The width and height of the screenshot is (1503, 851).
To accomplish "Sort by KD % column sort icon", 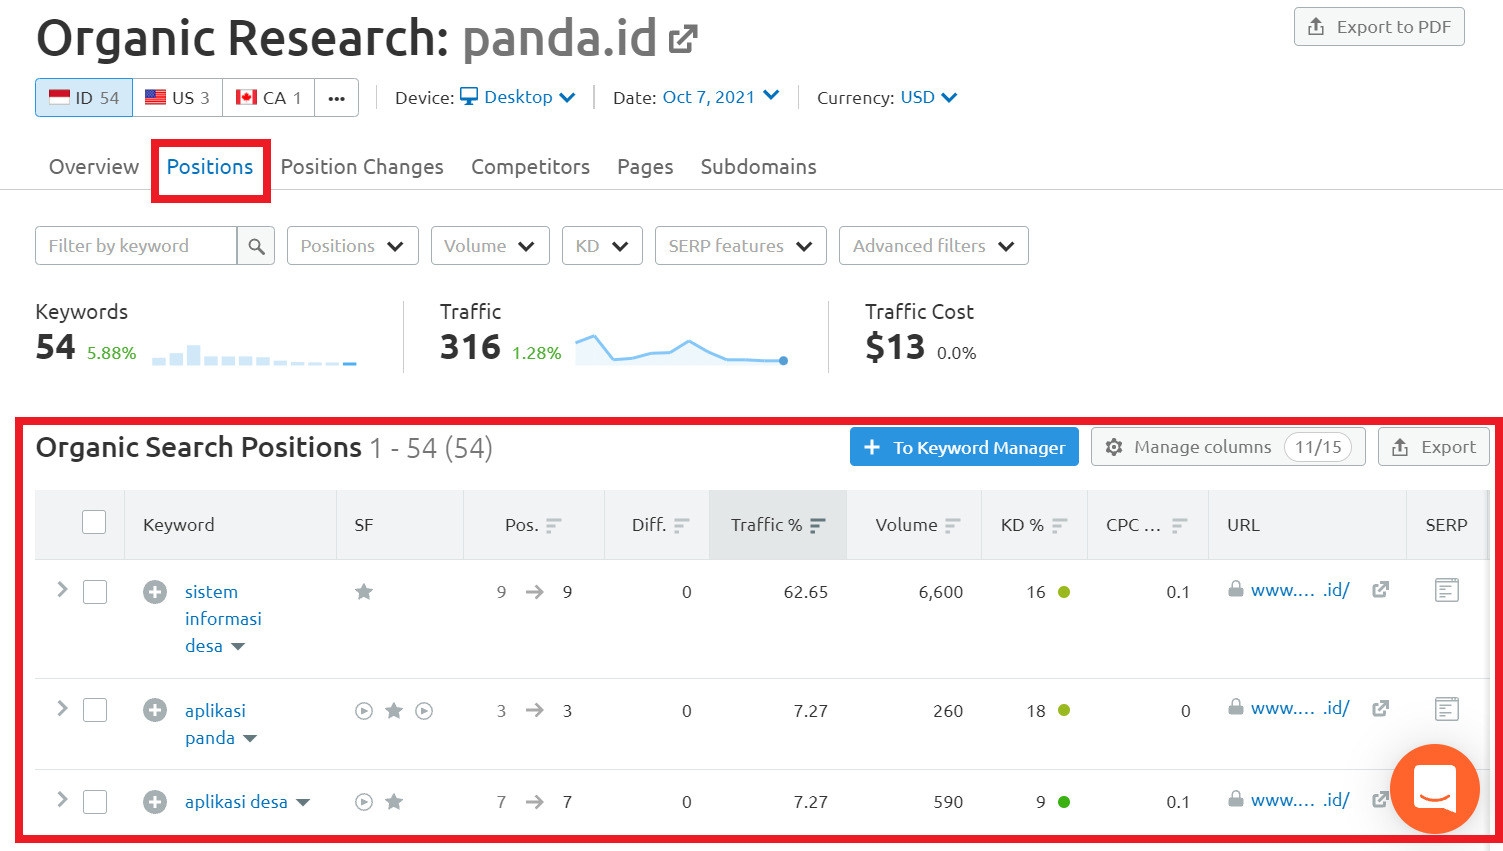I will [x=1060, y=526].
